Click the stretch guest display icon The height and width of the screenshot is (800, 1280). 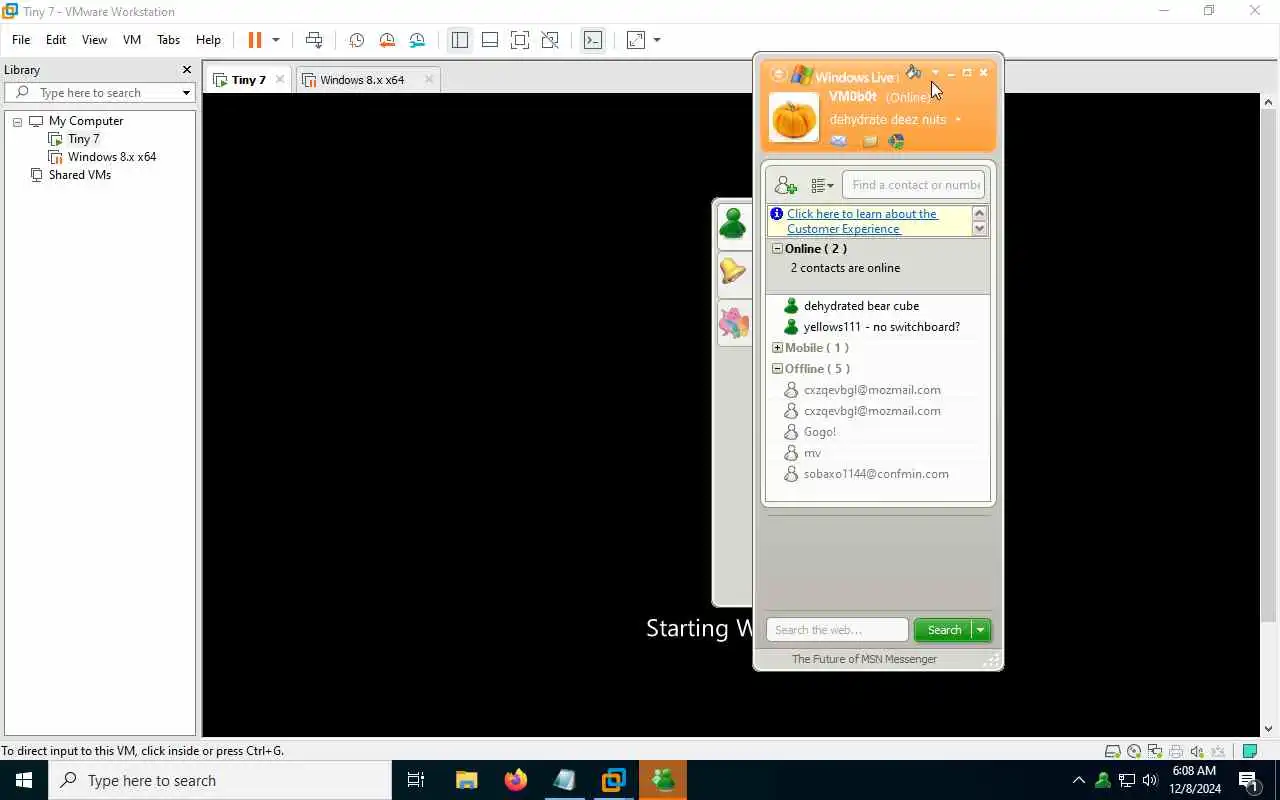click(636, 40)
